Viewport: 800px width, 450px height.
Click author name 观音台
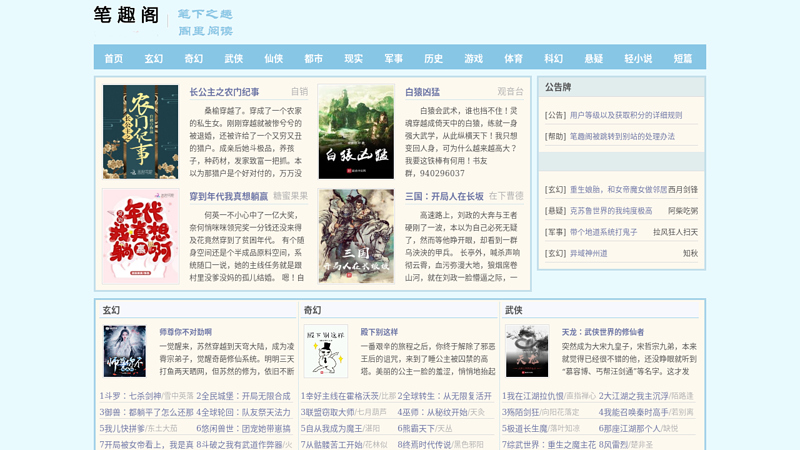[x=510, y=92]
